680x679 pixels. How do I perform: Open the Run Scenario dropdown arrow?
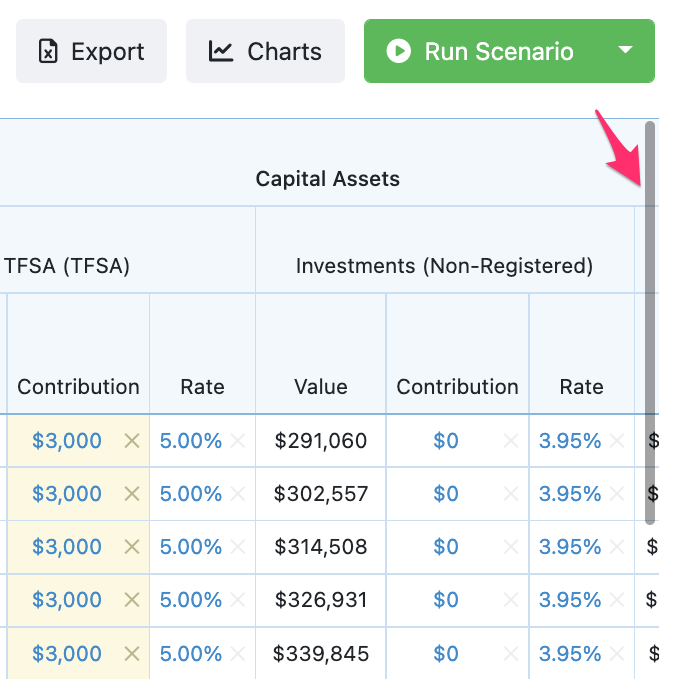[x=626, y=50]
